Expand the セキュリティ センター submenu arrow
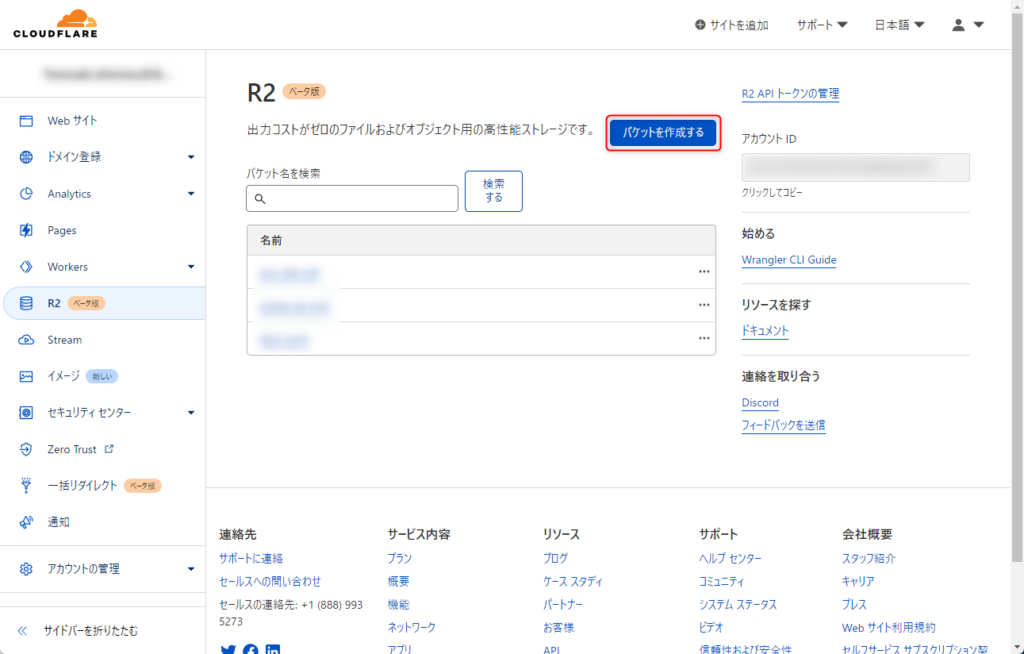Viewport: 1024px width, 654px height. coord(191,413)
